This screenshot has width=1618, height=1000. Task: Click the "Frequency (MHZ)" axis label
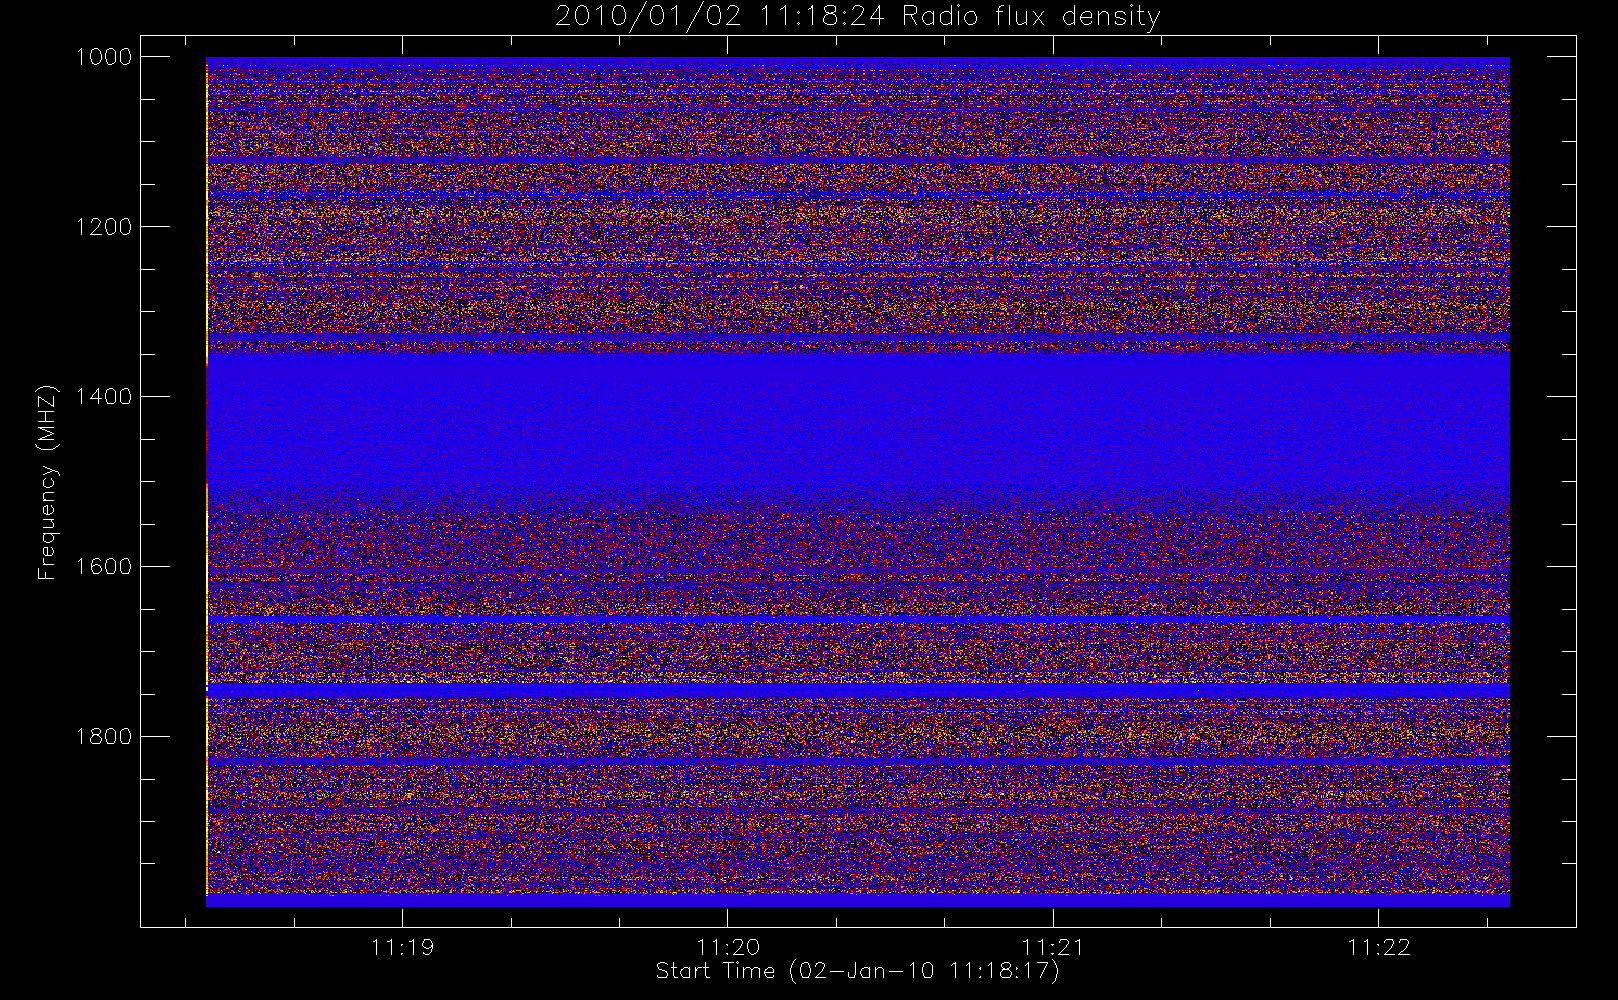[x=46, y=482]
